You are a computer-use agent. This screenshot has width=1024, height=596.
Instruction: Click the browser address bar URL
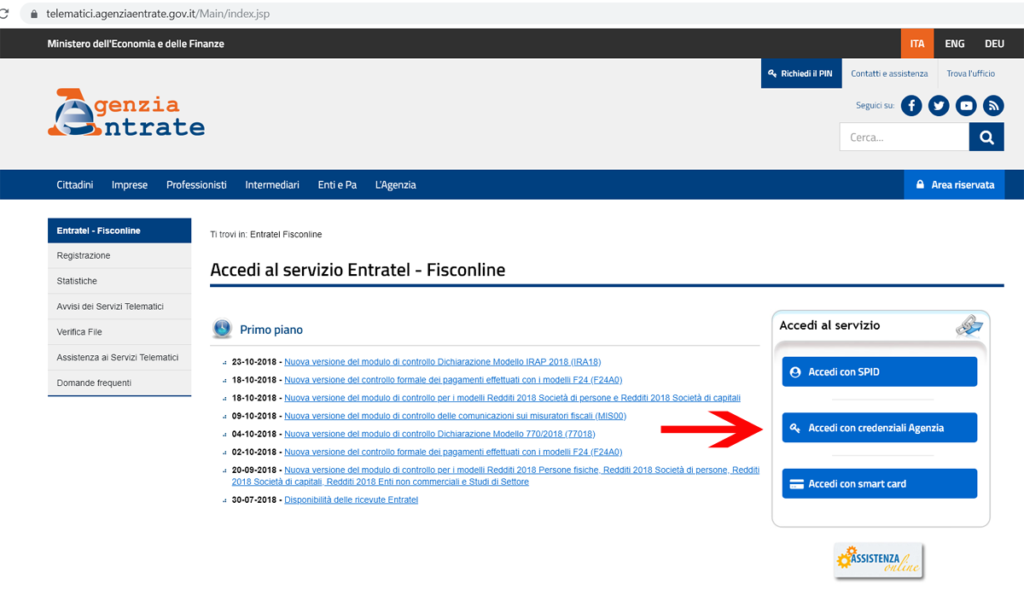(157, 14)
